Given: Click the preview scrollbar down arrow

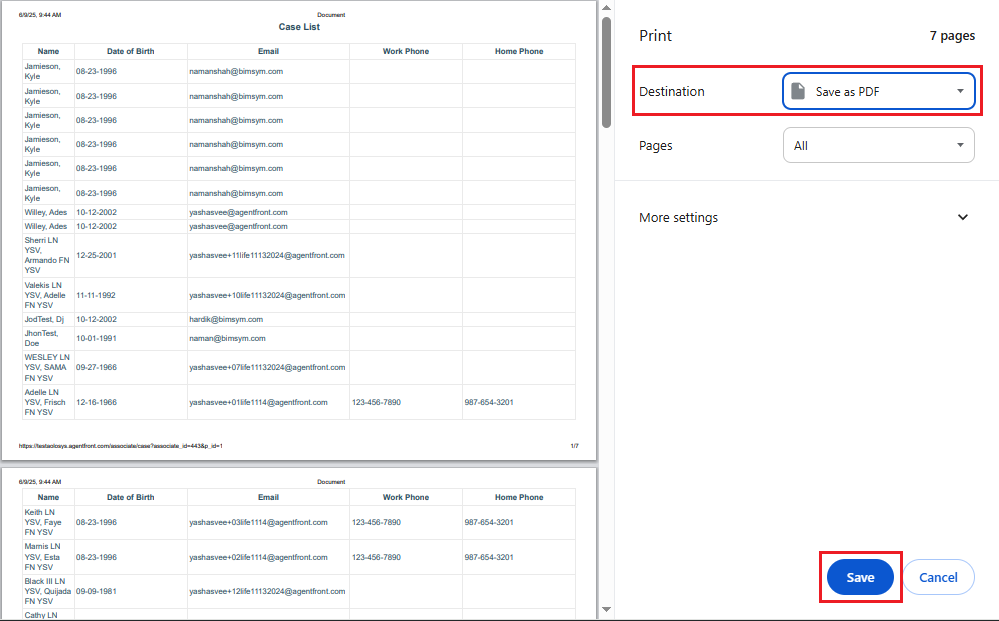Looking at the screenshot, I should point(606,609).
